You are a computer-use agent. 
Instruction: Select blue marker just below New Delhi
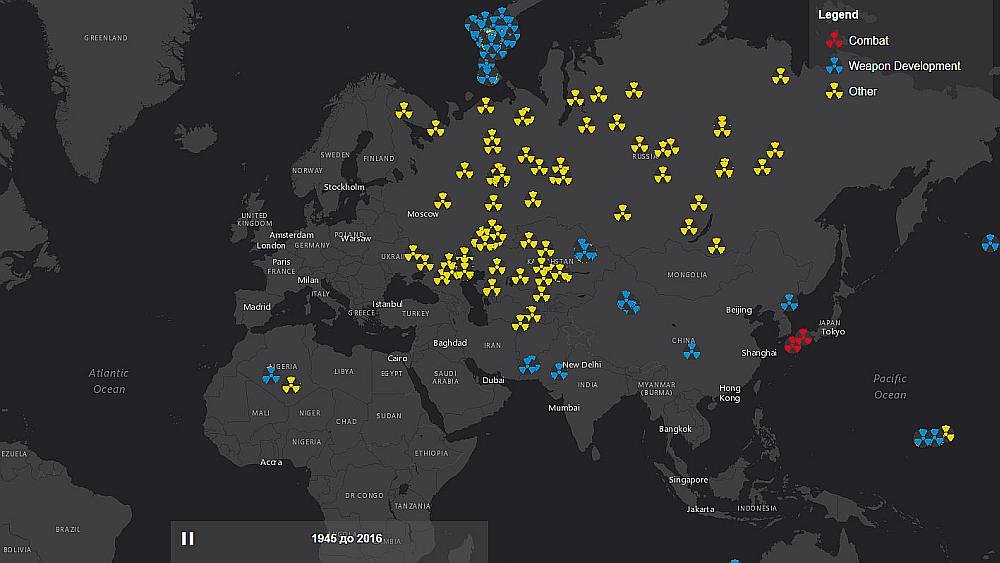point(559,372)
